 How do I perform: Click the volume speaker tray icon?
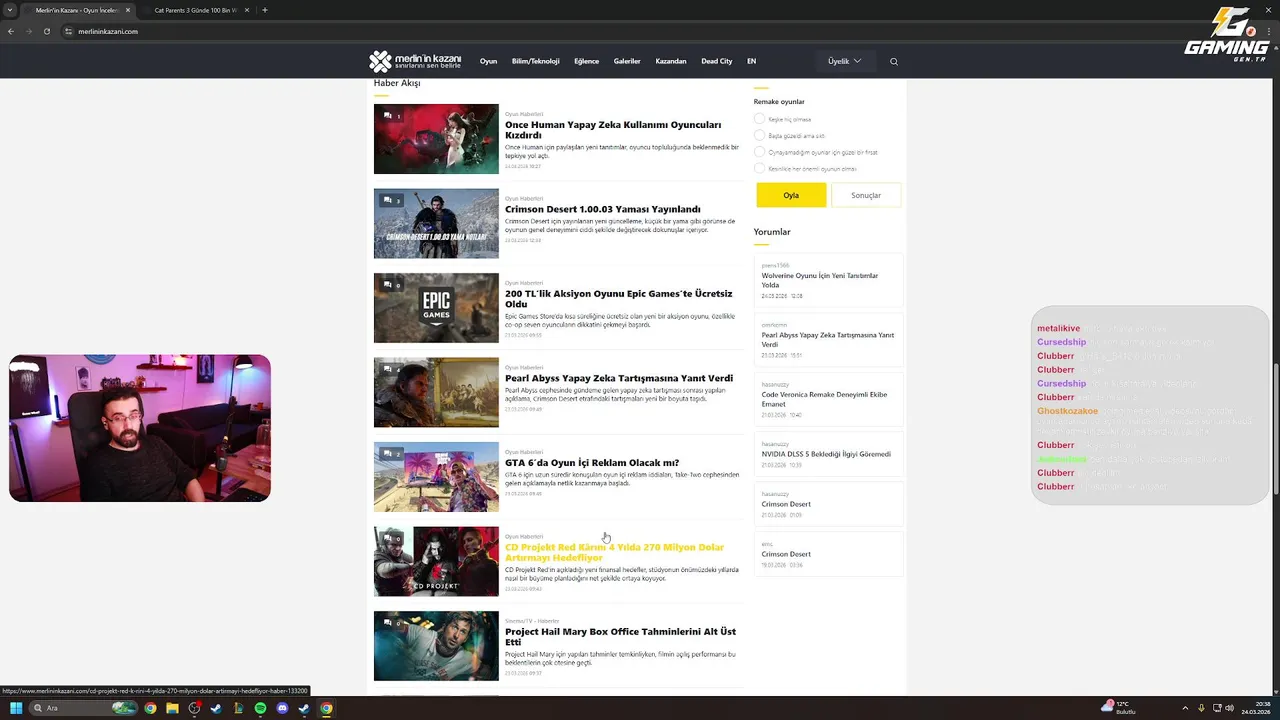(x=1229, y=708)
